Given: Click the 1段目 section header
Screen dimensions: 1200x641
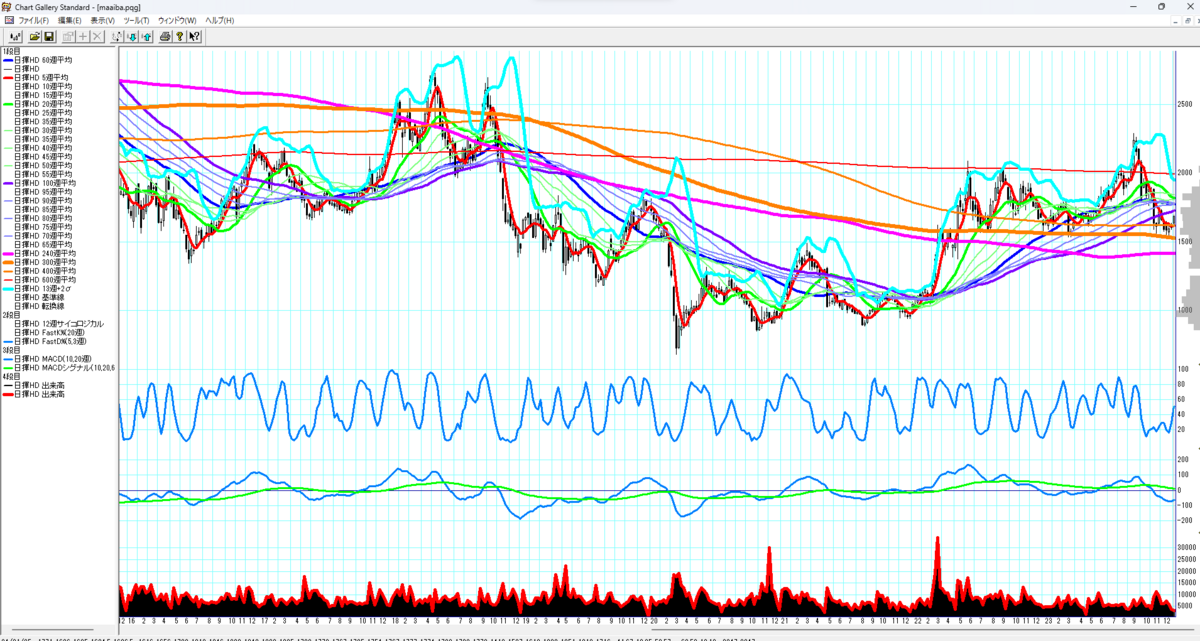Looking at the screenshot, I should 11,51.
